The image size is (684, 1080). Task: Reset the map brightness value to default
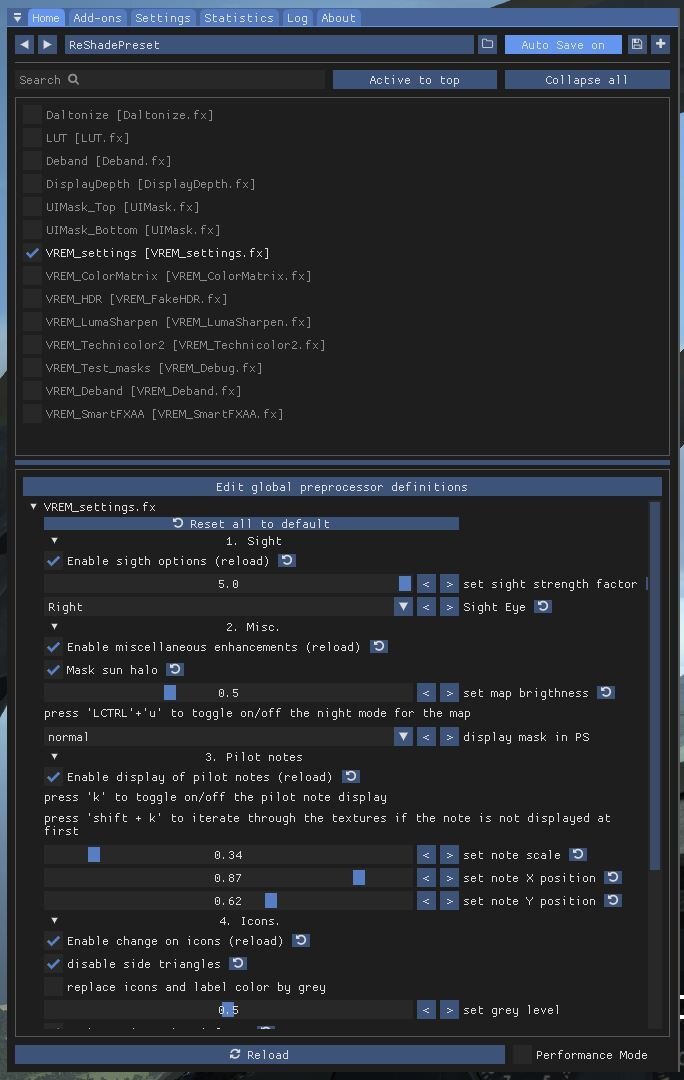[606, 693]
